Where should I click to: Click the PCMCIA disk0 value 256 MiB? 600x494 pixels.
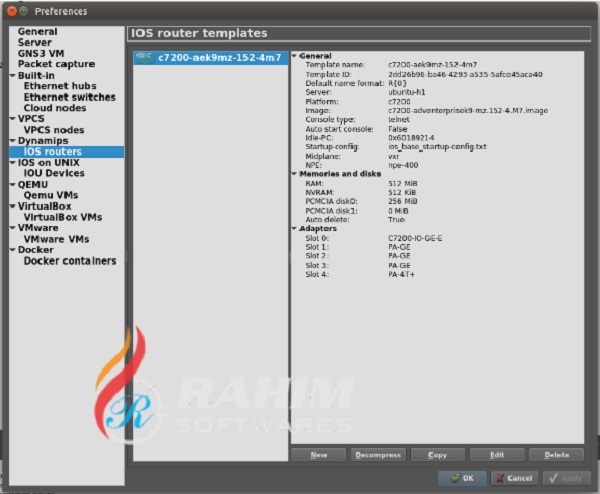coord(403,201)
